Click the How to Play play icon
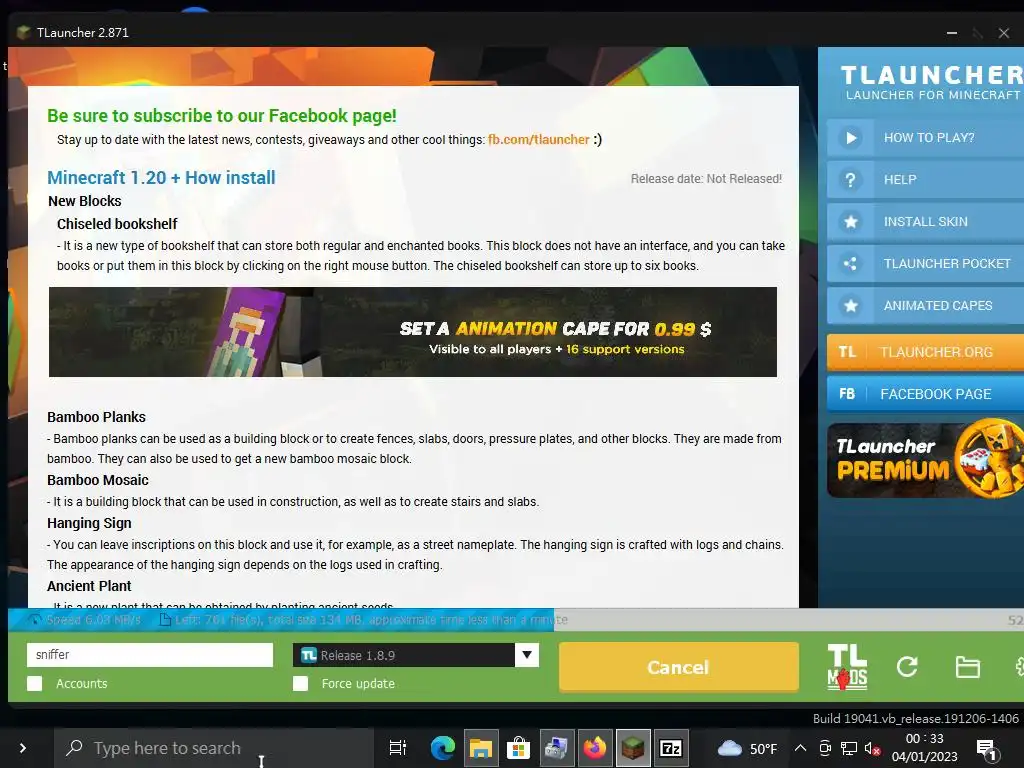 pyautogui.click(x=850, y=138)
